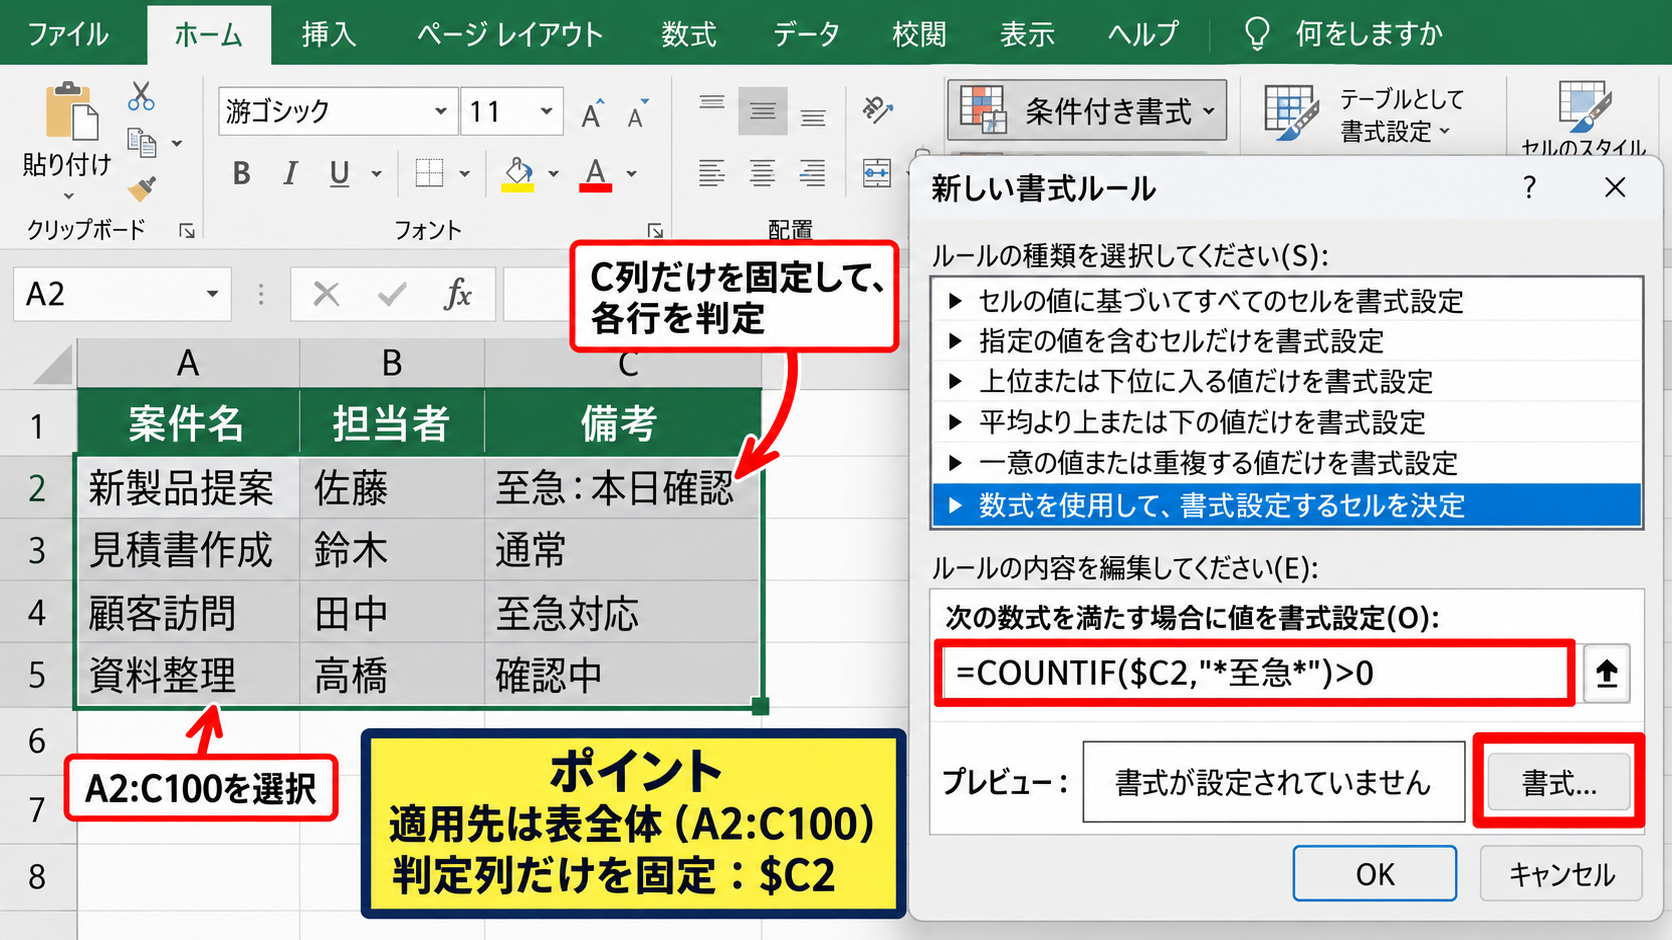Open the font size 11 dropdown
This screenshot has height=940, width=1672.
click(546, 111)
